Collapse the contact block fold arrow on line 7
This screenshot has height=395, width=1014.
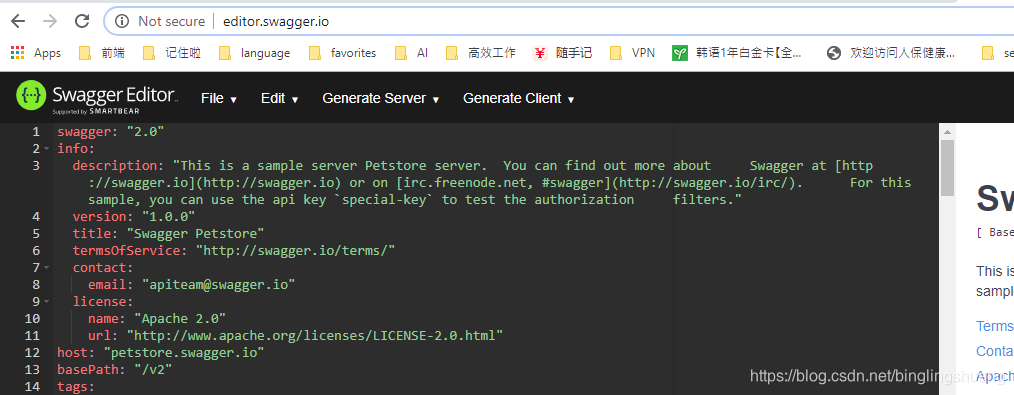(47, 268)
